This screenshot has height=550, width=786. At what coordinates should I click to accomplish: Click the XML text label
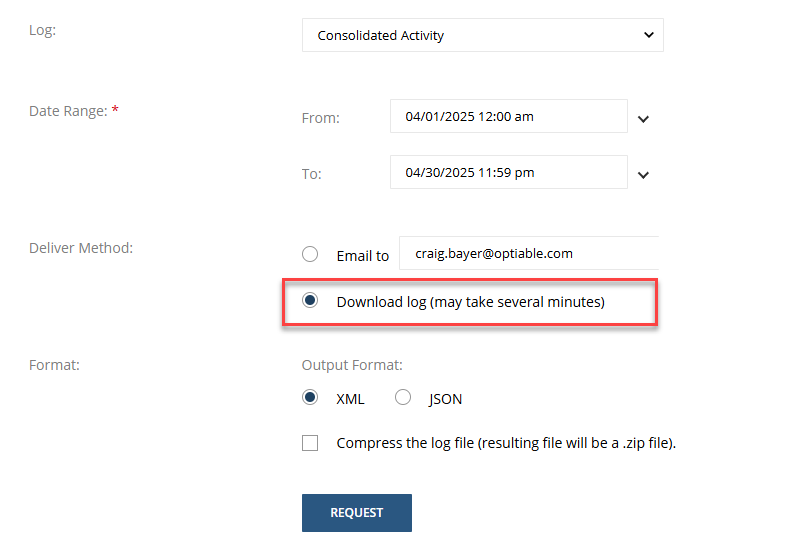pyautogui.click(x=350, y=399)
